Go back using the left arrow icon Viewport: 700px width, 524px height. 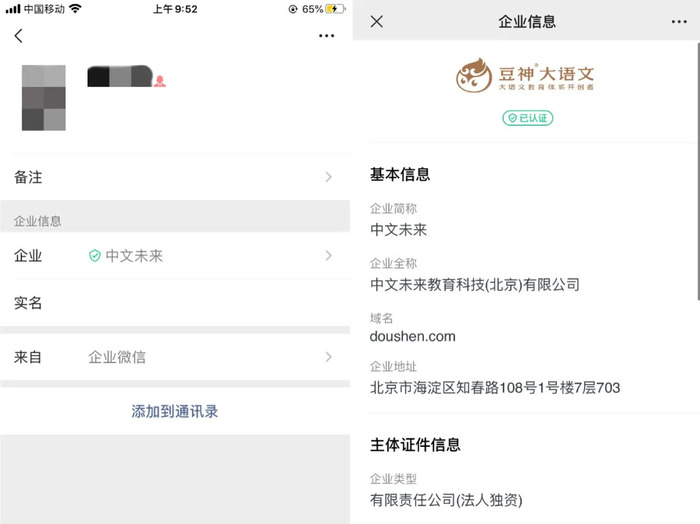point(18,36)
